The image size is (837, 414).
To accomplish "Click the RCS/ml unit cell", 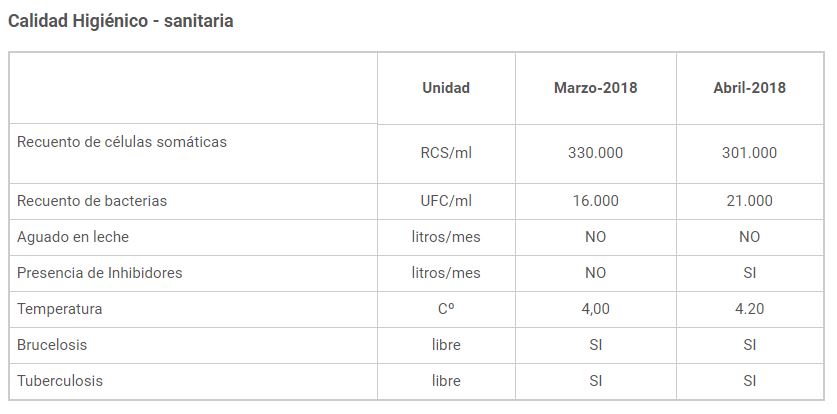I will [446, 153].
